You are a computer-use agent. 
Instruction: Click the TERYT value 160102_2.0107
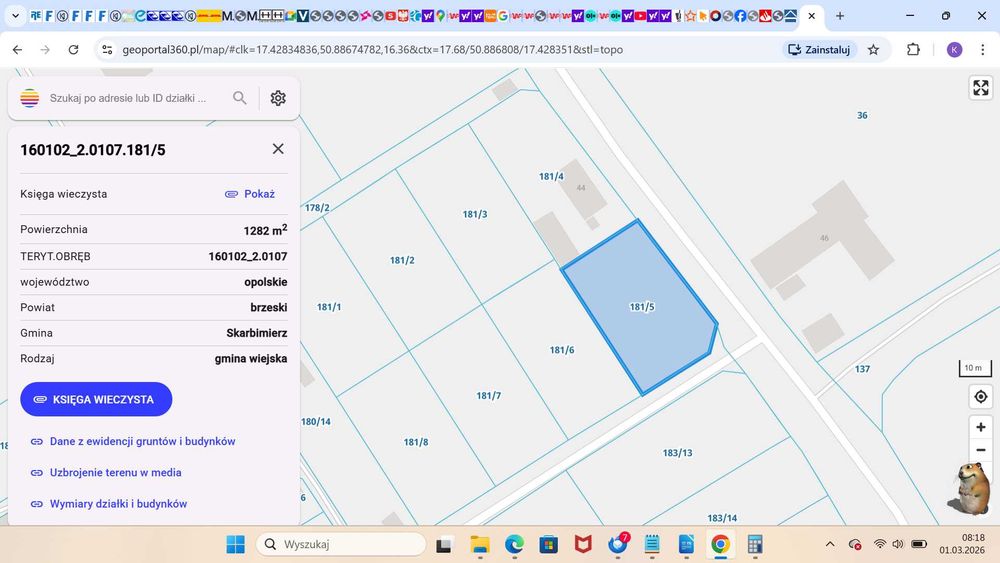(247, 256)
